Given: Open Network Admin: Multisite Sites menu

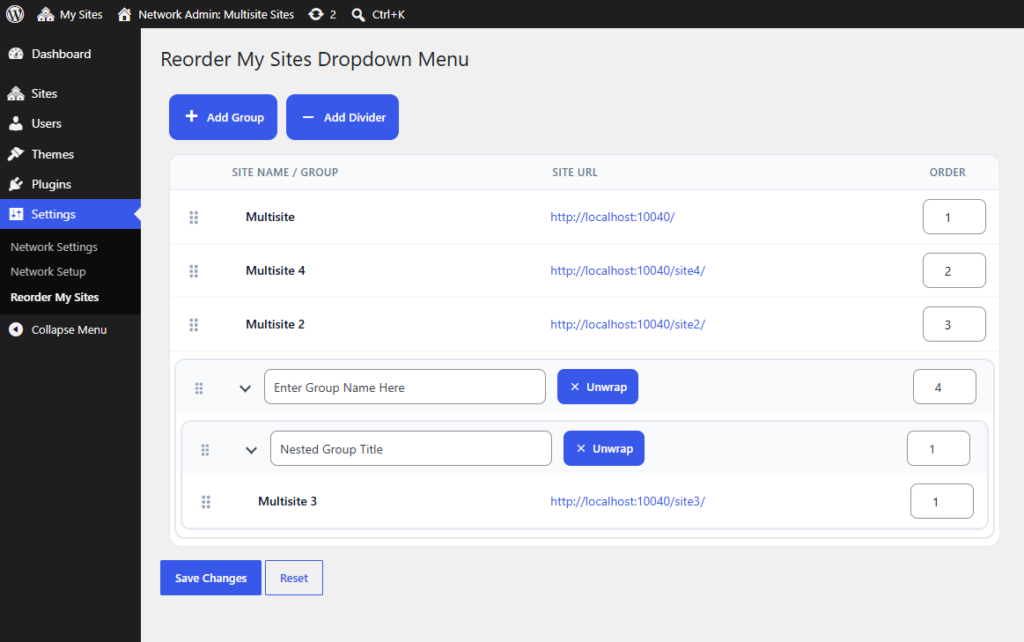Looking at the screenshot, I should 206,14.
